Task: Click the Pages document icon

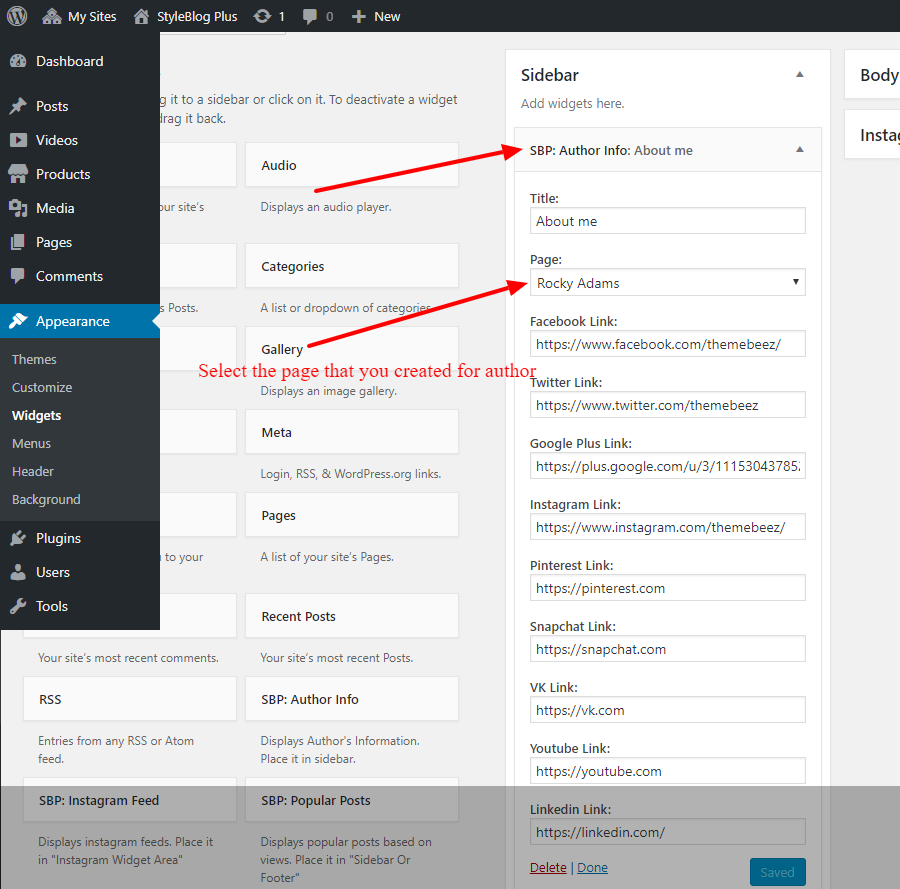Action: coord(18,242)
